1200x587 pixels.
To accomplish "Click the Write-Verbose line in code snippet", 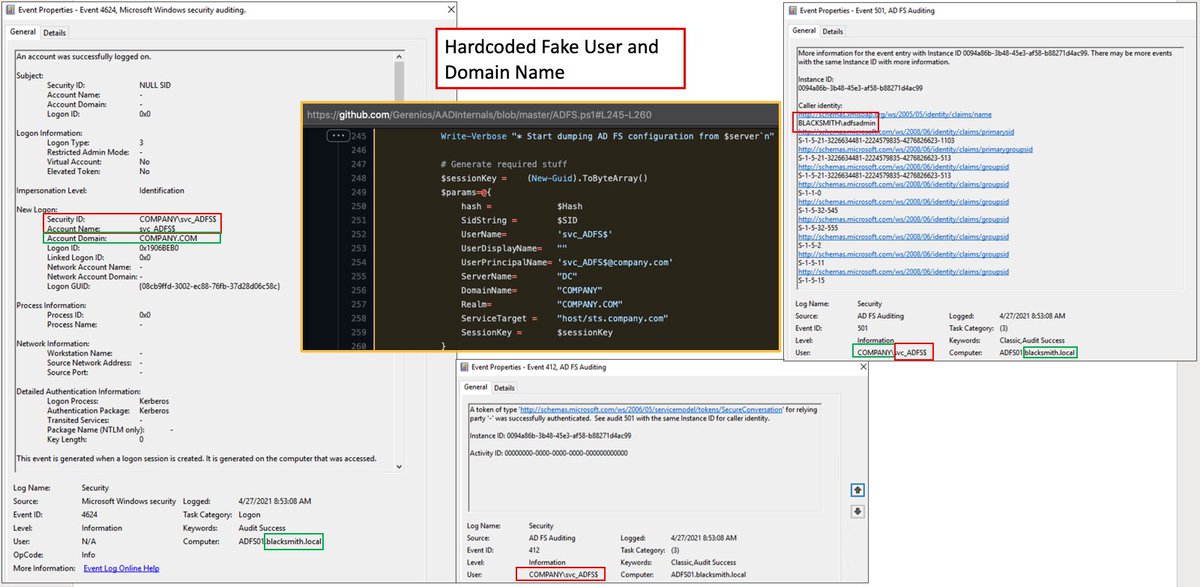I will pyautogui.click(x=607, y=135).
